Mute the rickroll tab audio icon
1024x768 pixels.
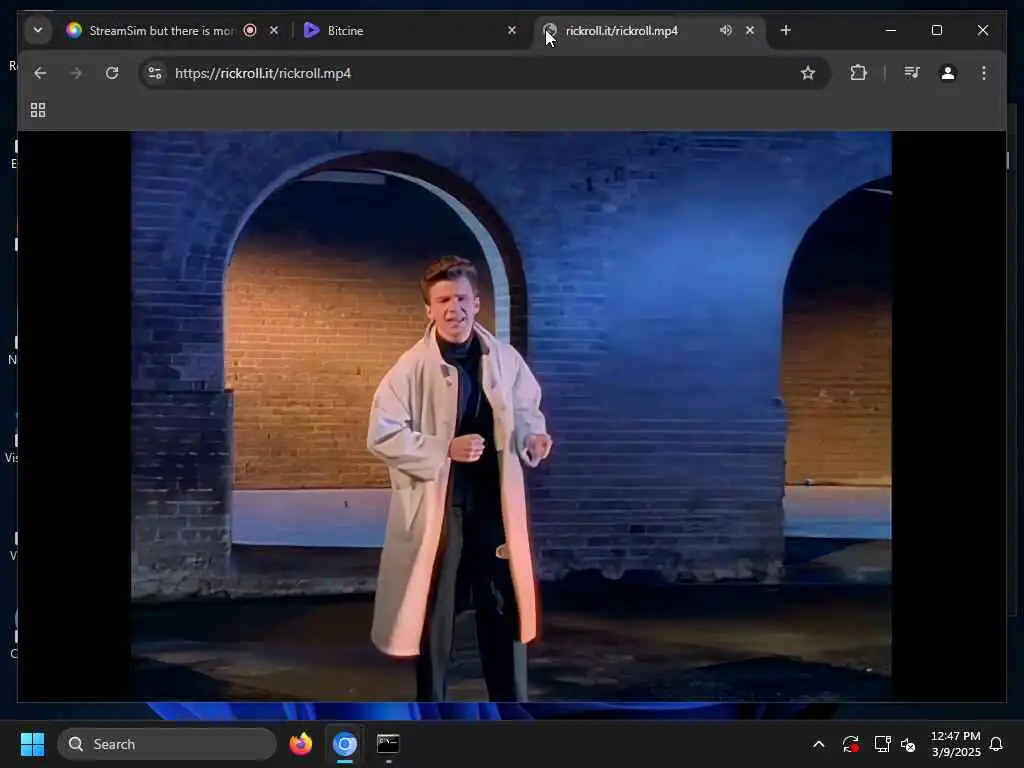click(x=726, y=30)
